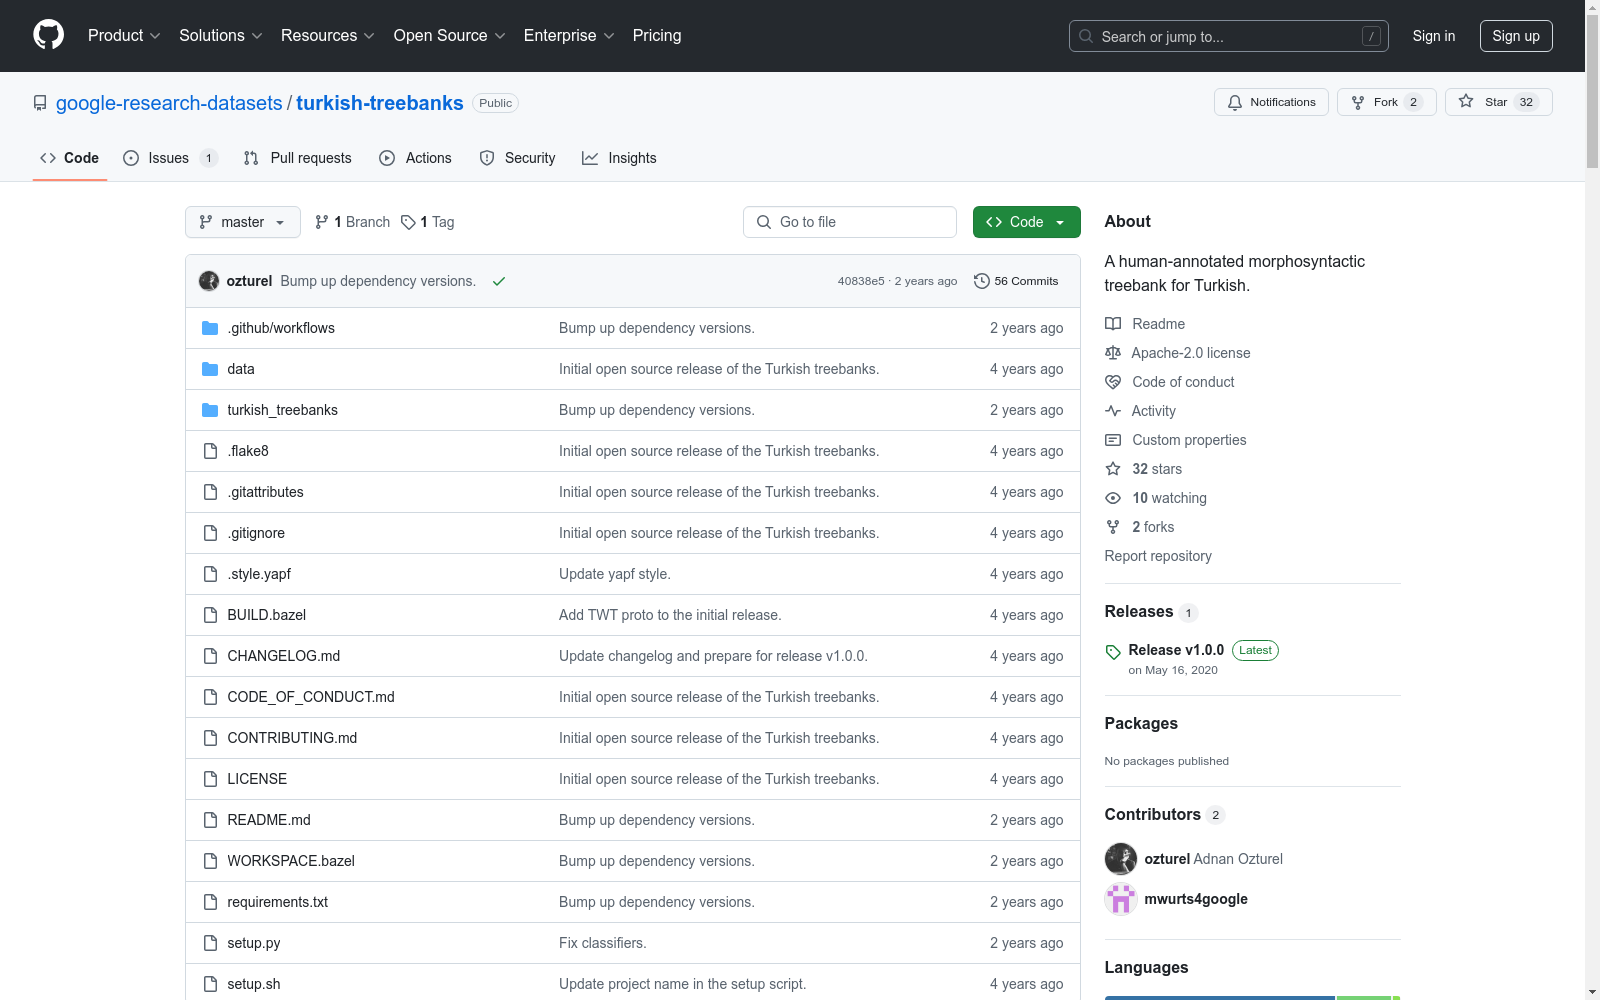Click the file icon beside README.md

[x=210, y=820]
